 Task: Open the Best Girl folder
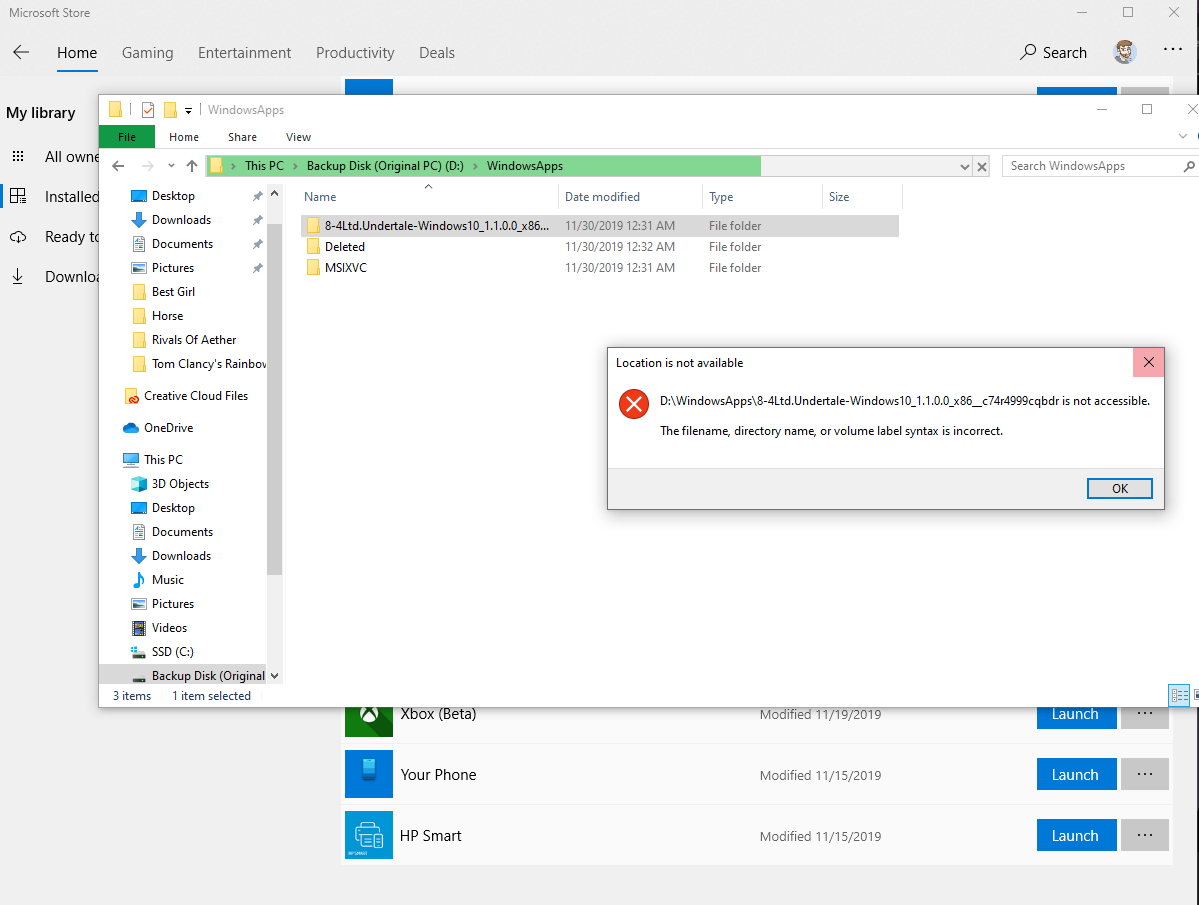[x=174, y=292]
